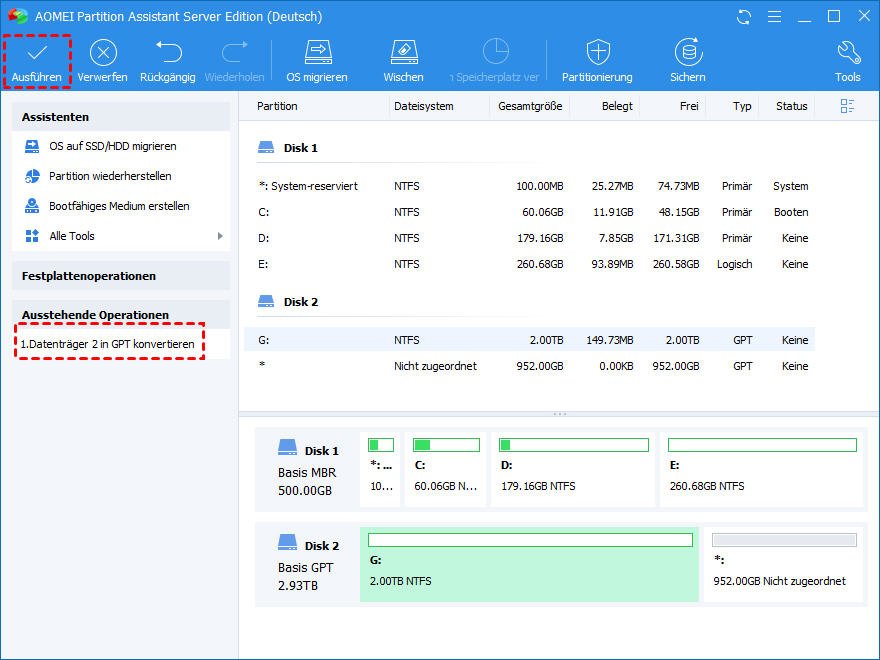Click the Ausführen checkmark icon
The height and width of the screenshot is (660, 880).
(37, 53)
